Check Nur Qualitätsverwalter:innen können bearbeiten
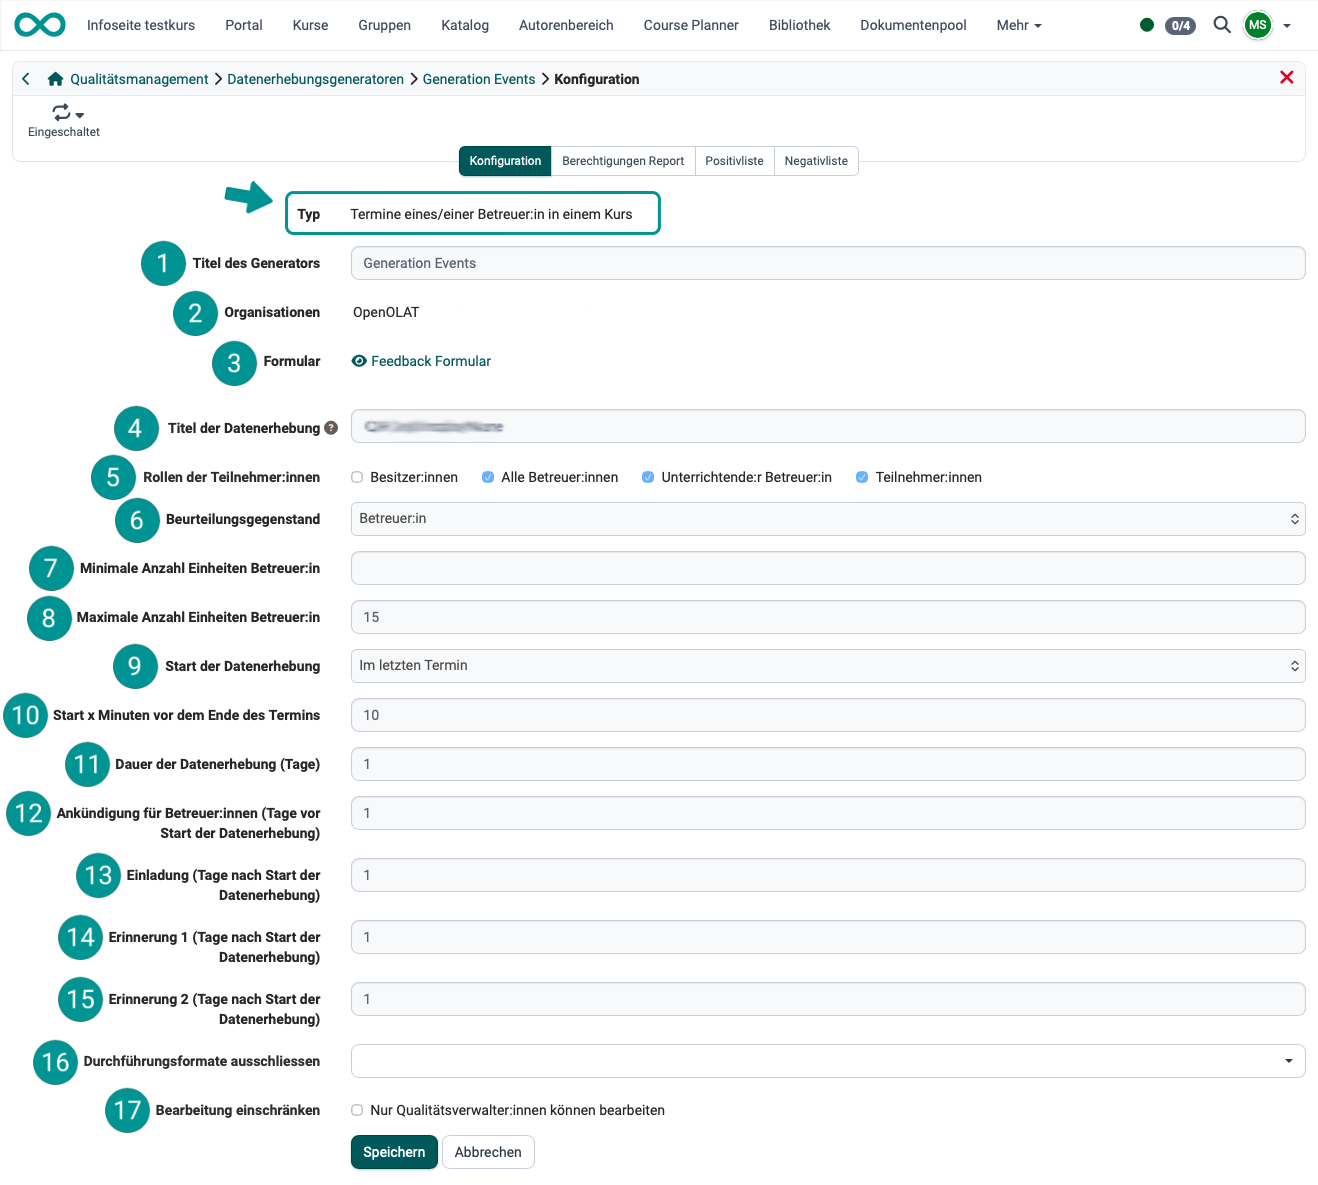This screenshot has width=1318, height=1185. (357, 1110)
